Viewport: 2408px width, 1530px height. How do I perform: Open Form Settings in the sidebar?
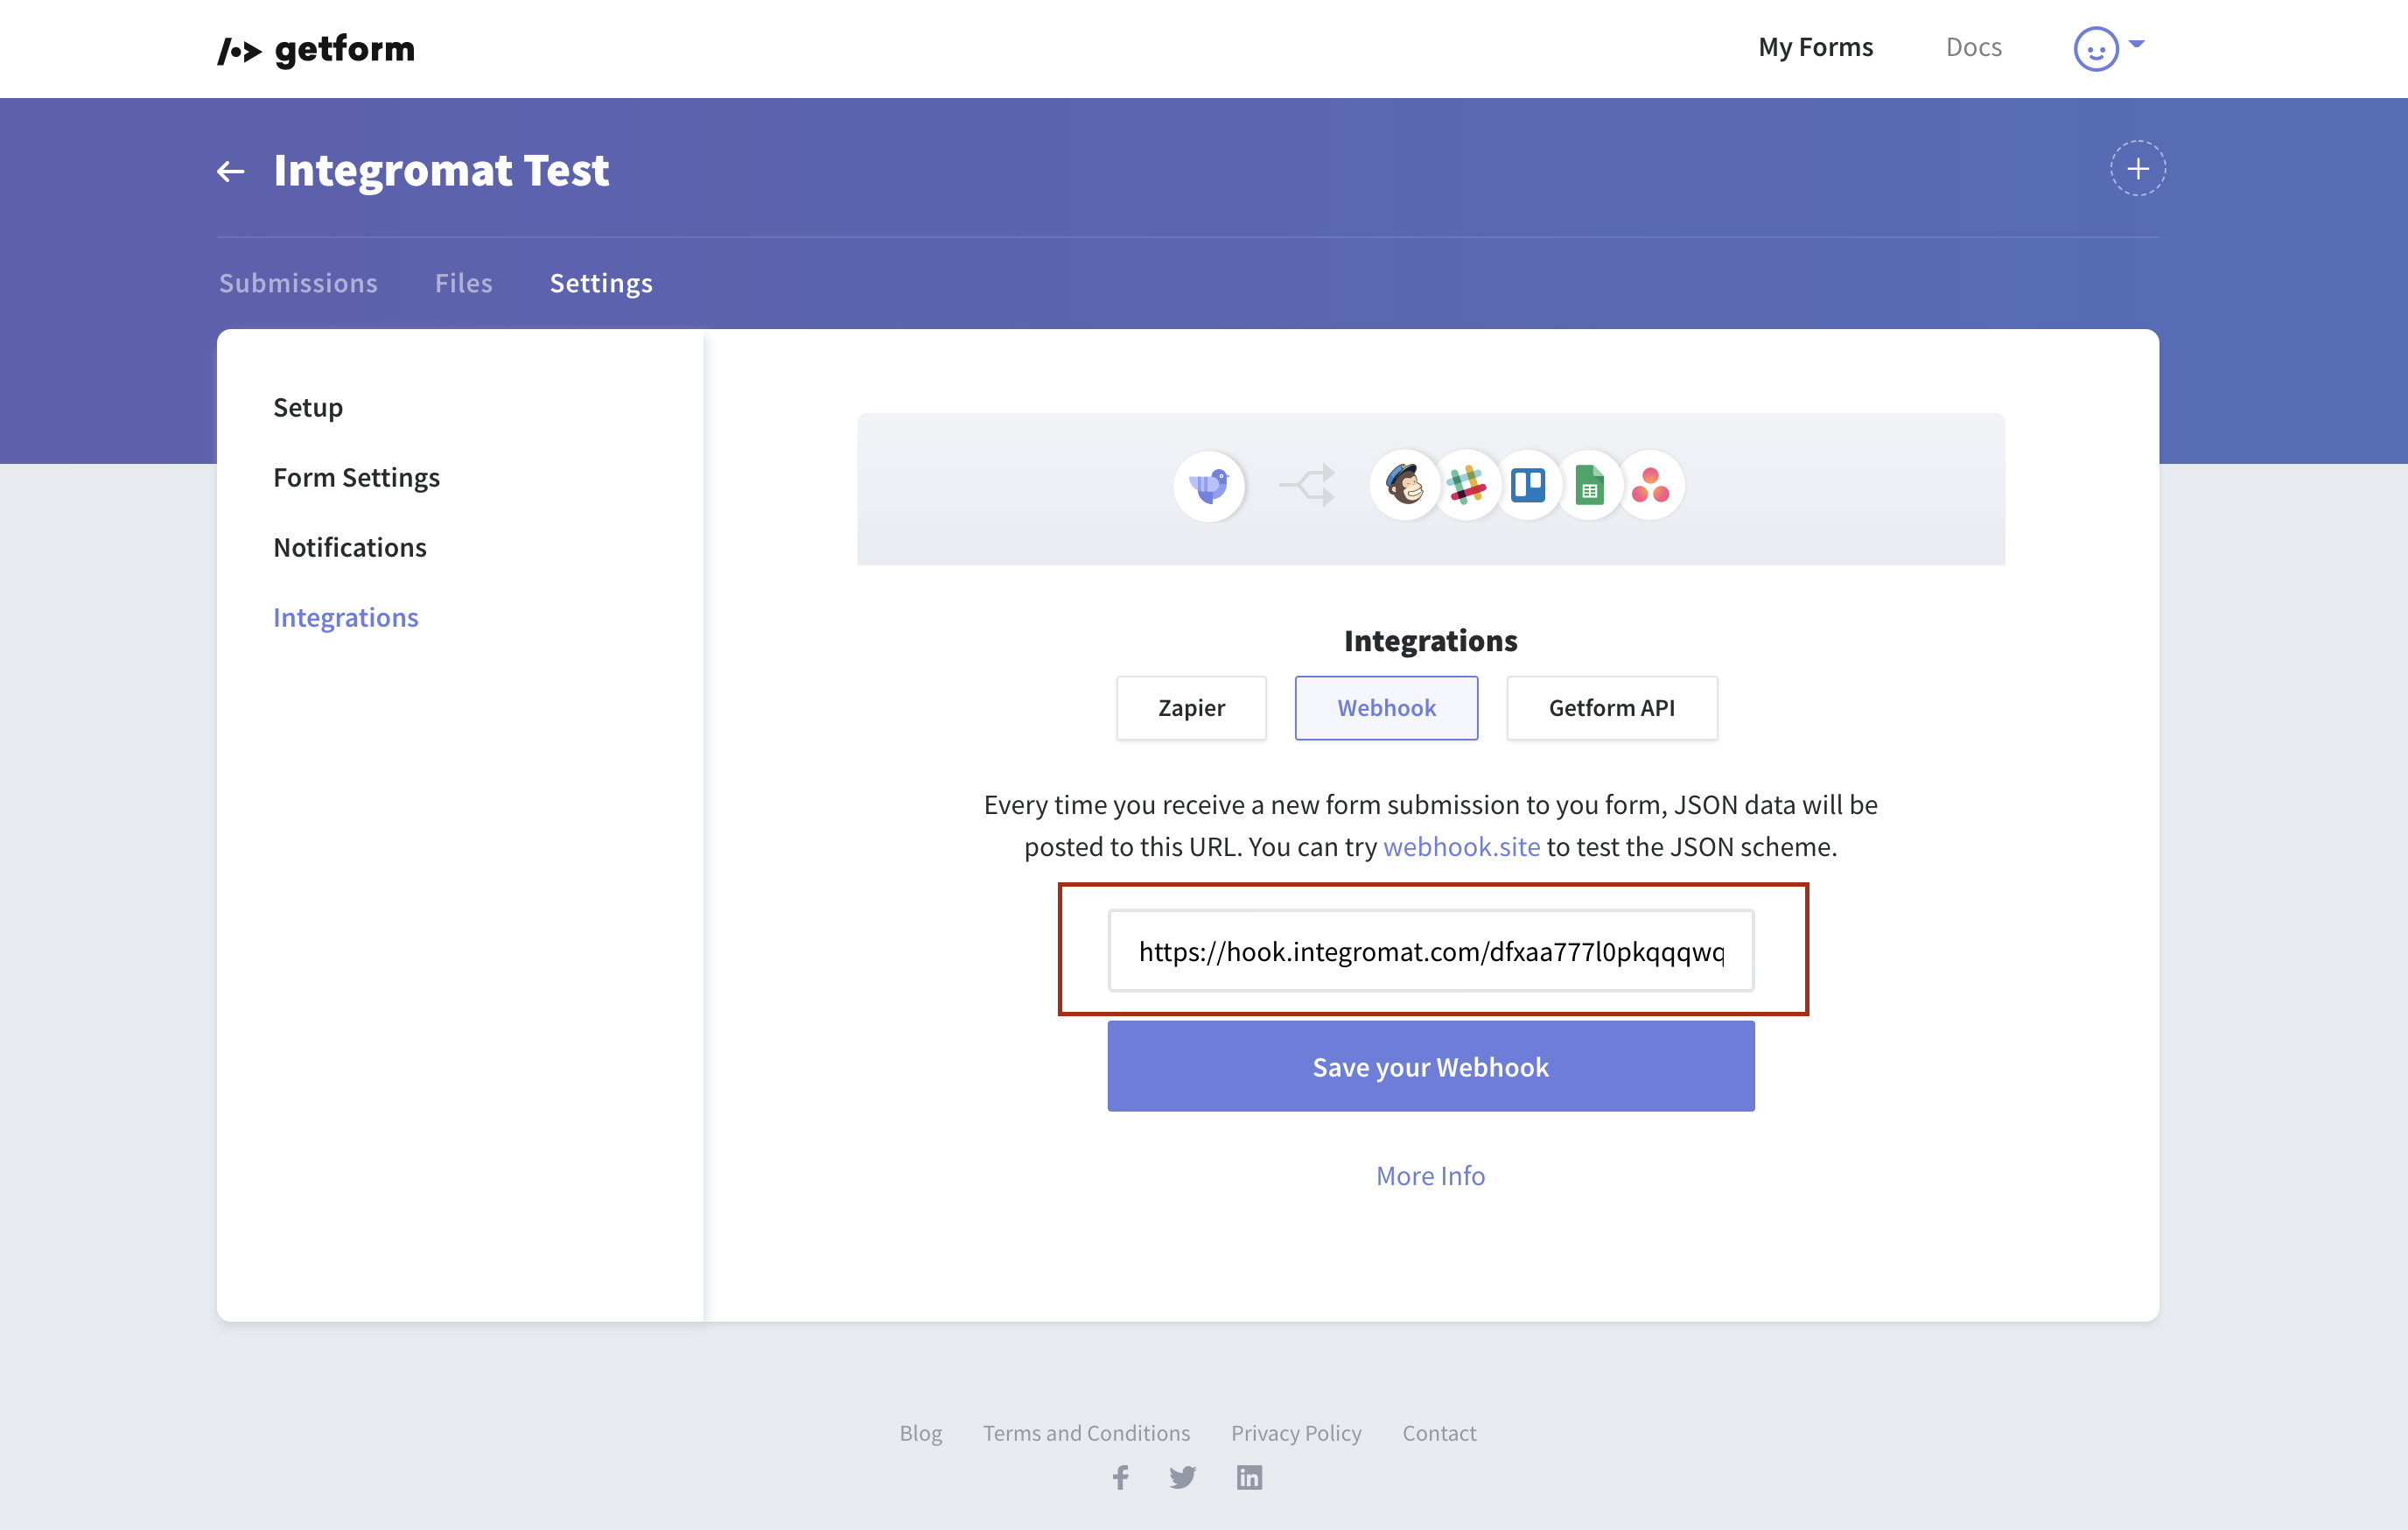(356, 477)
